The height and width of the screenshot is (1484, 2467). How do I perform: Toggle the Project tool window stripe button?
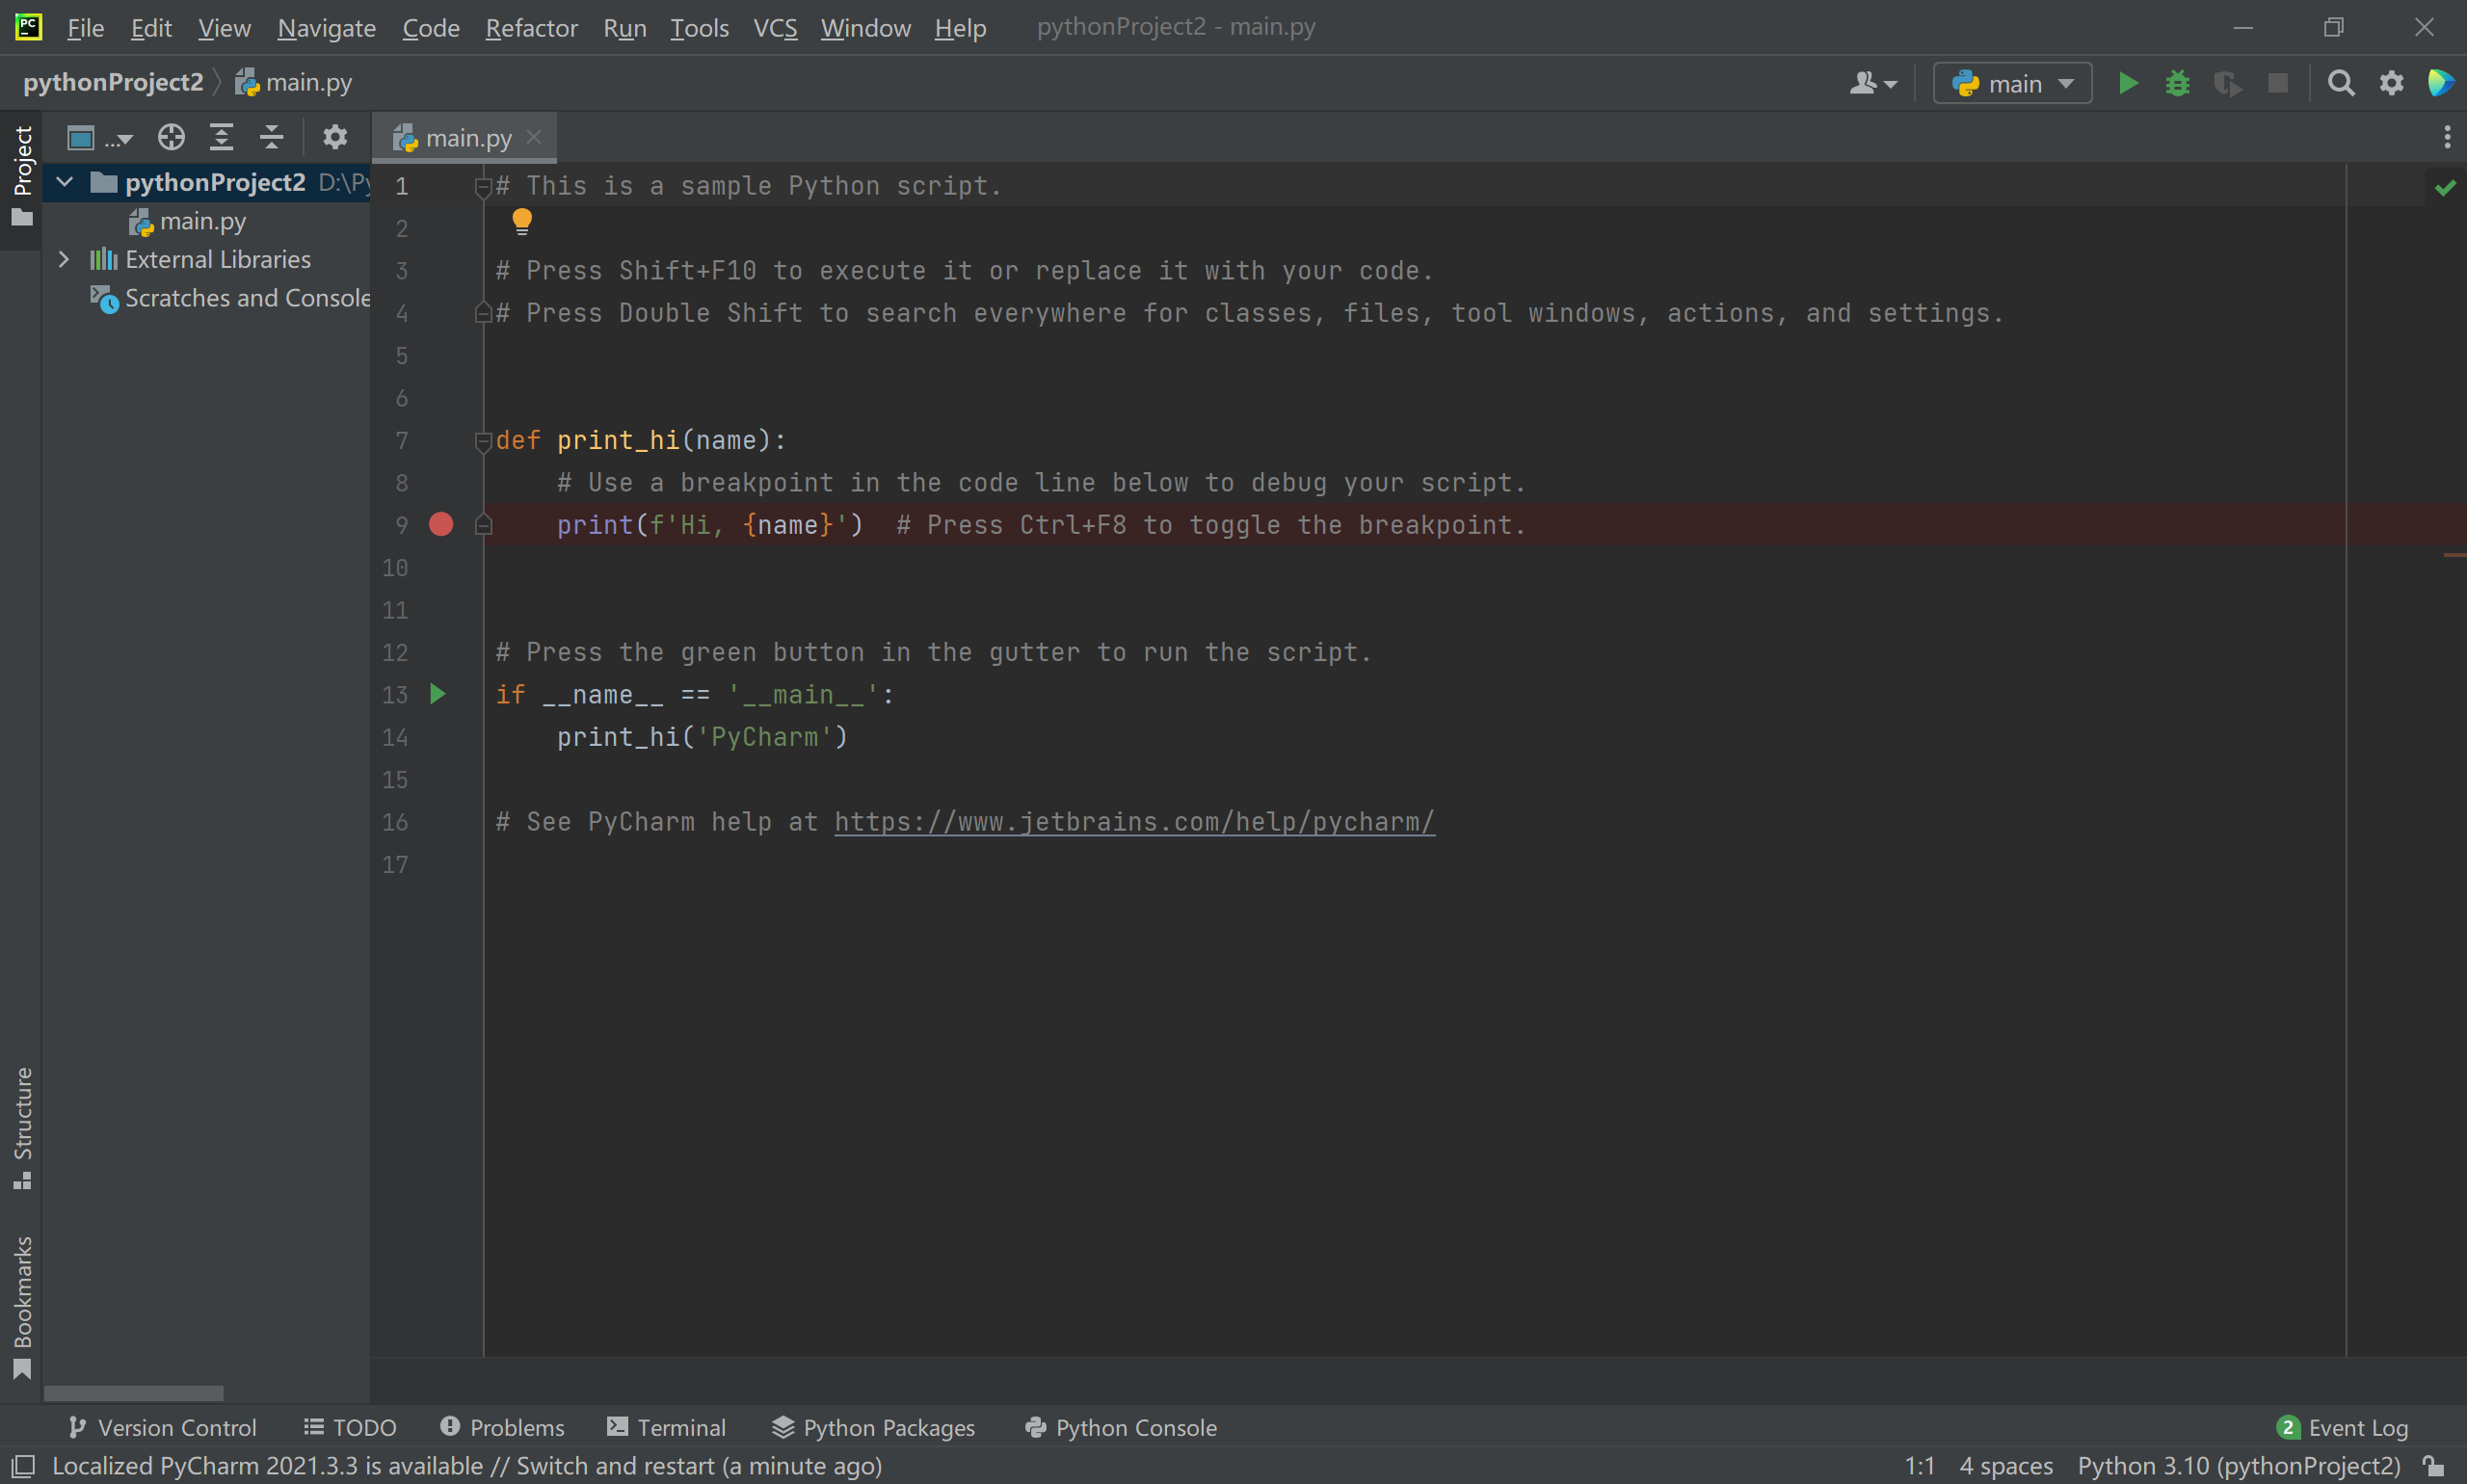[x=22, y=175]
